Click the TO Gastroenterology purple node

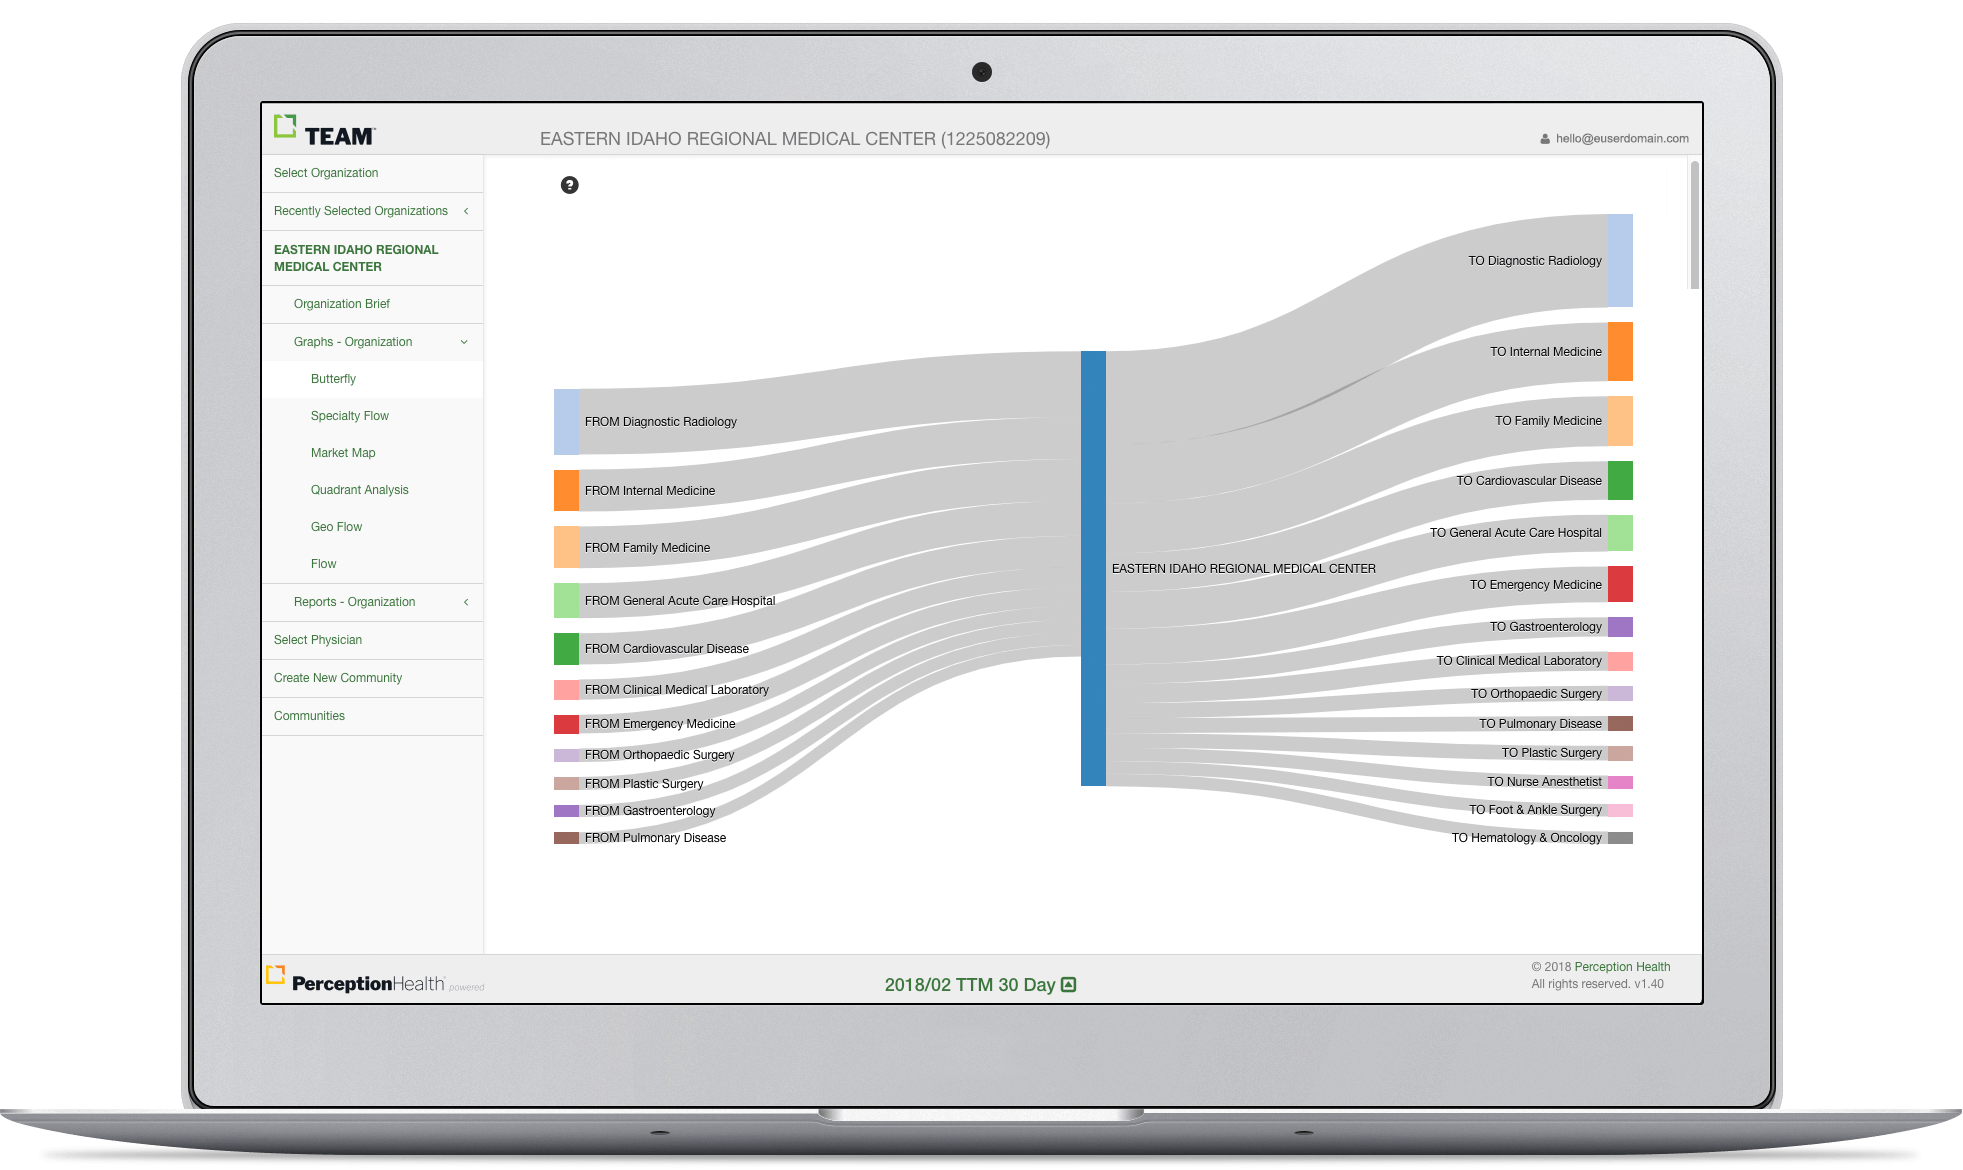(x=1620, y=627)
